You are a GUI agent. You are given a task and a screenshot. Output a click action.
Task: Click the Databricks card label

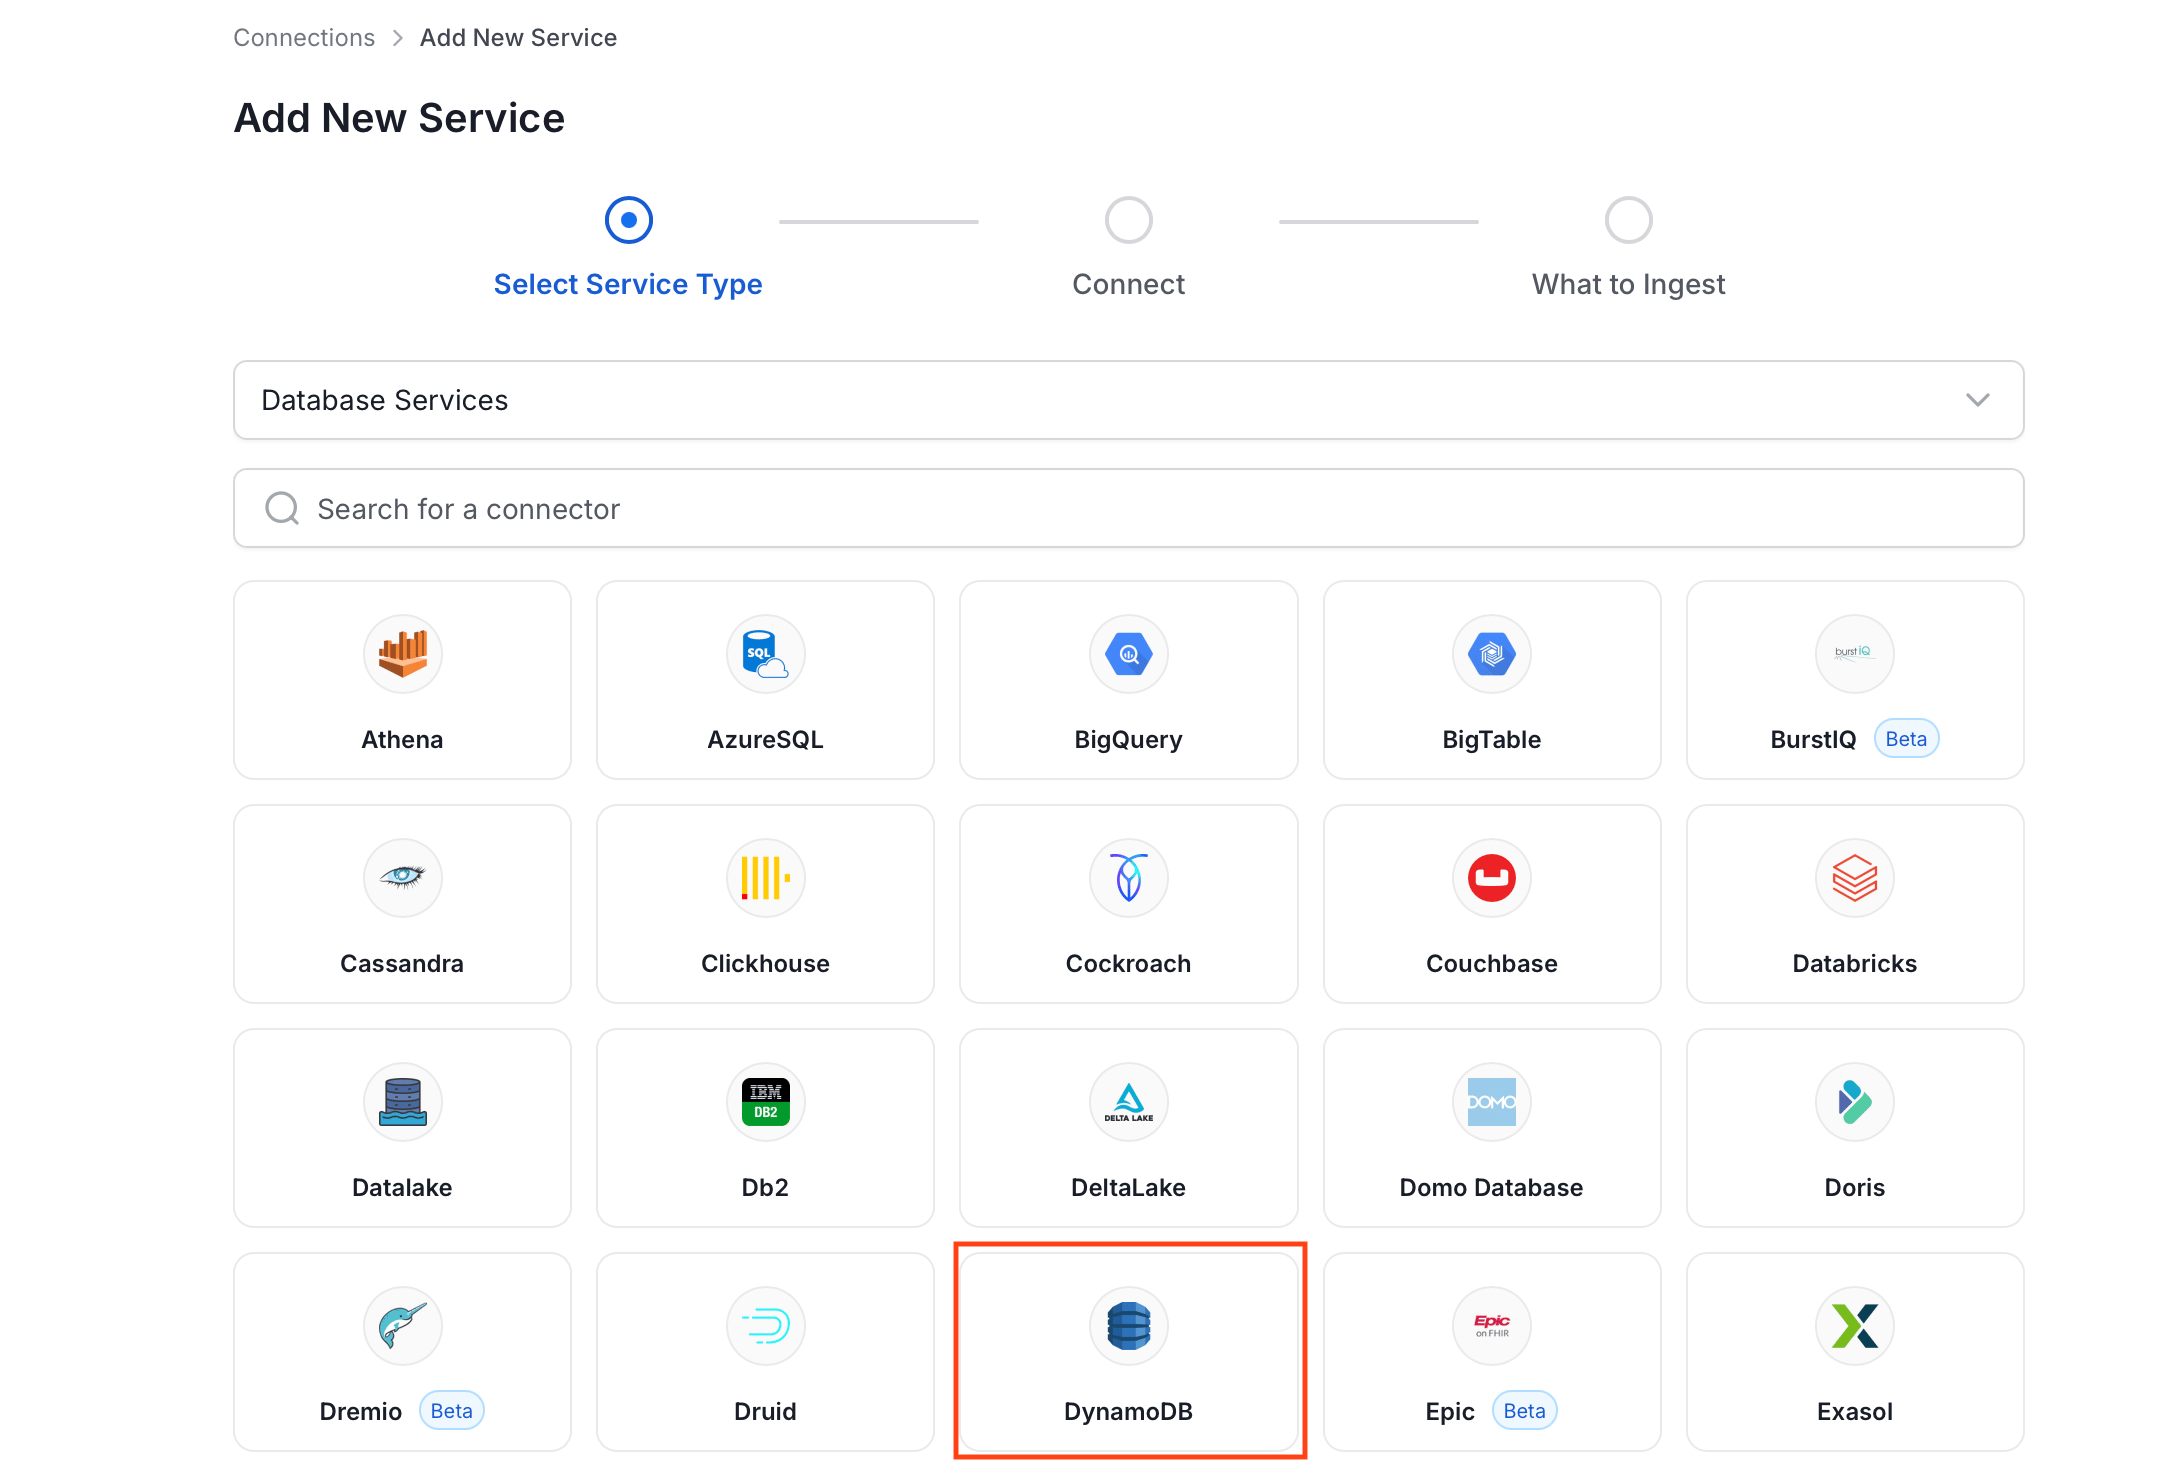click(x=1855, y=964)
